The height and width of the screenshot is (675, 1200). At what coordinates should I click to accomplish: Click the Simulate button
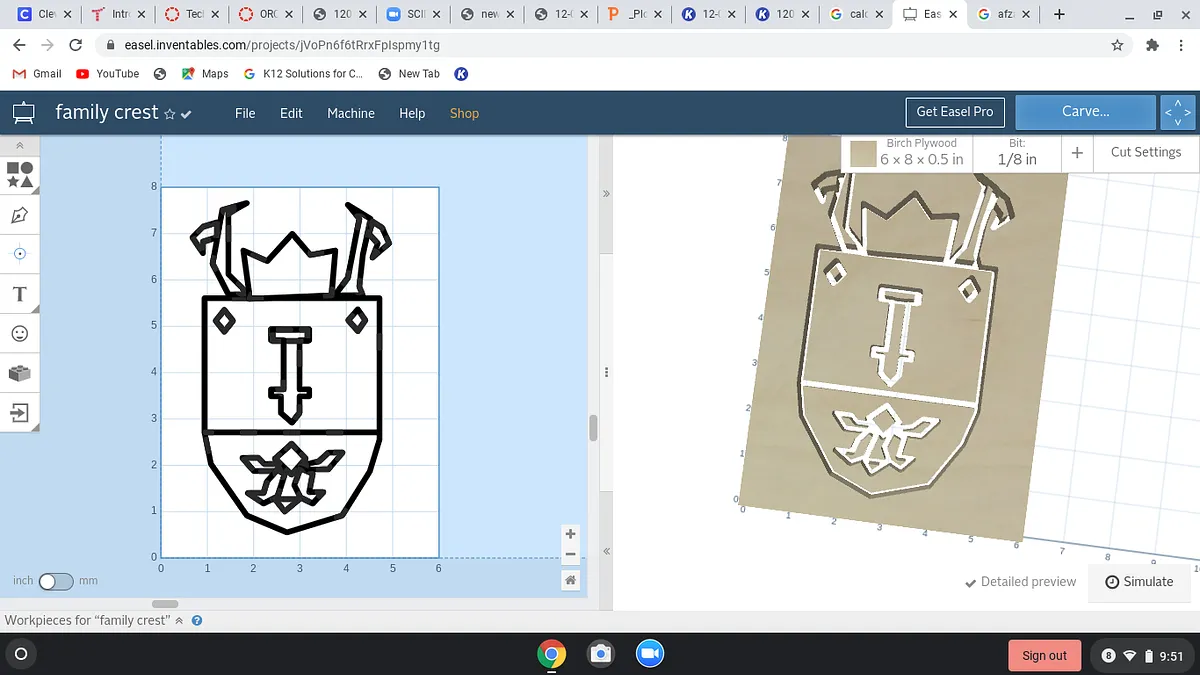pyautogui.click(x=1139, y=582)
